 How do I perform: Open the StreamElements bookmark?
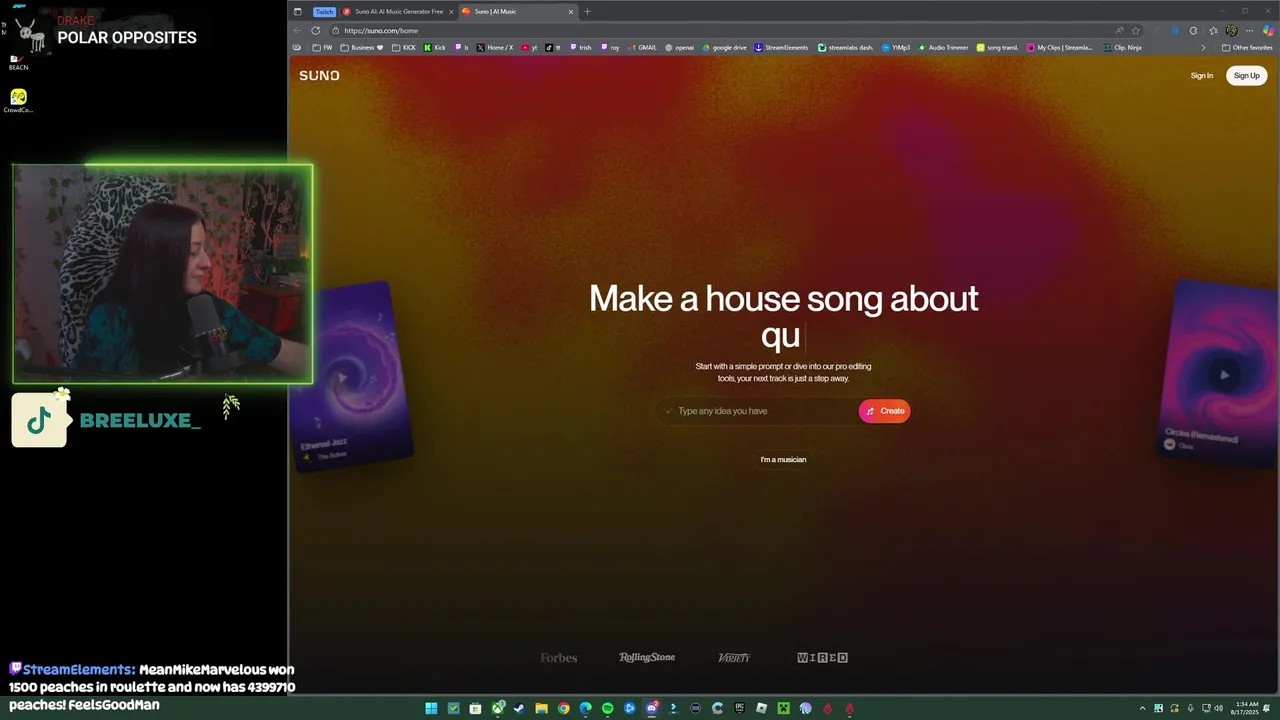[782, 47]
